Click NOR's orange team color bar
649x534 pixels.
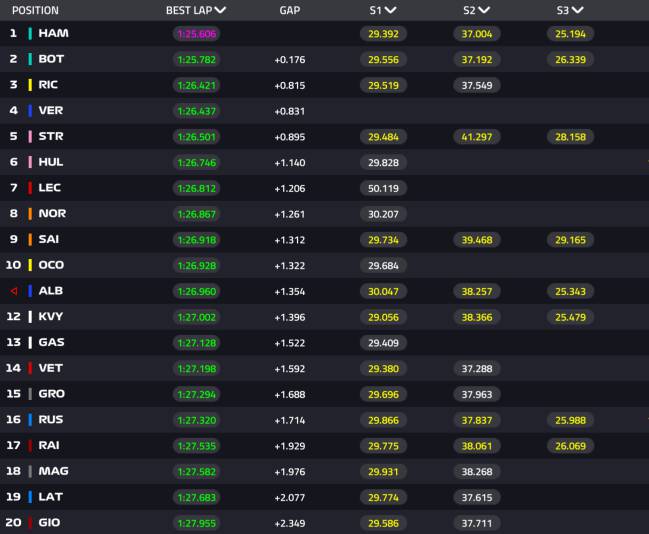point(30,213)
